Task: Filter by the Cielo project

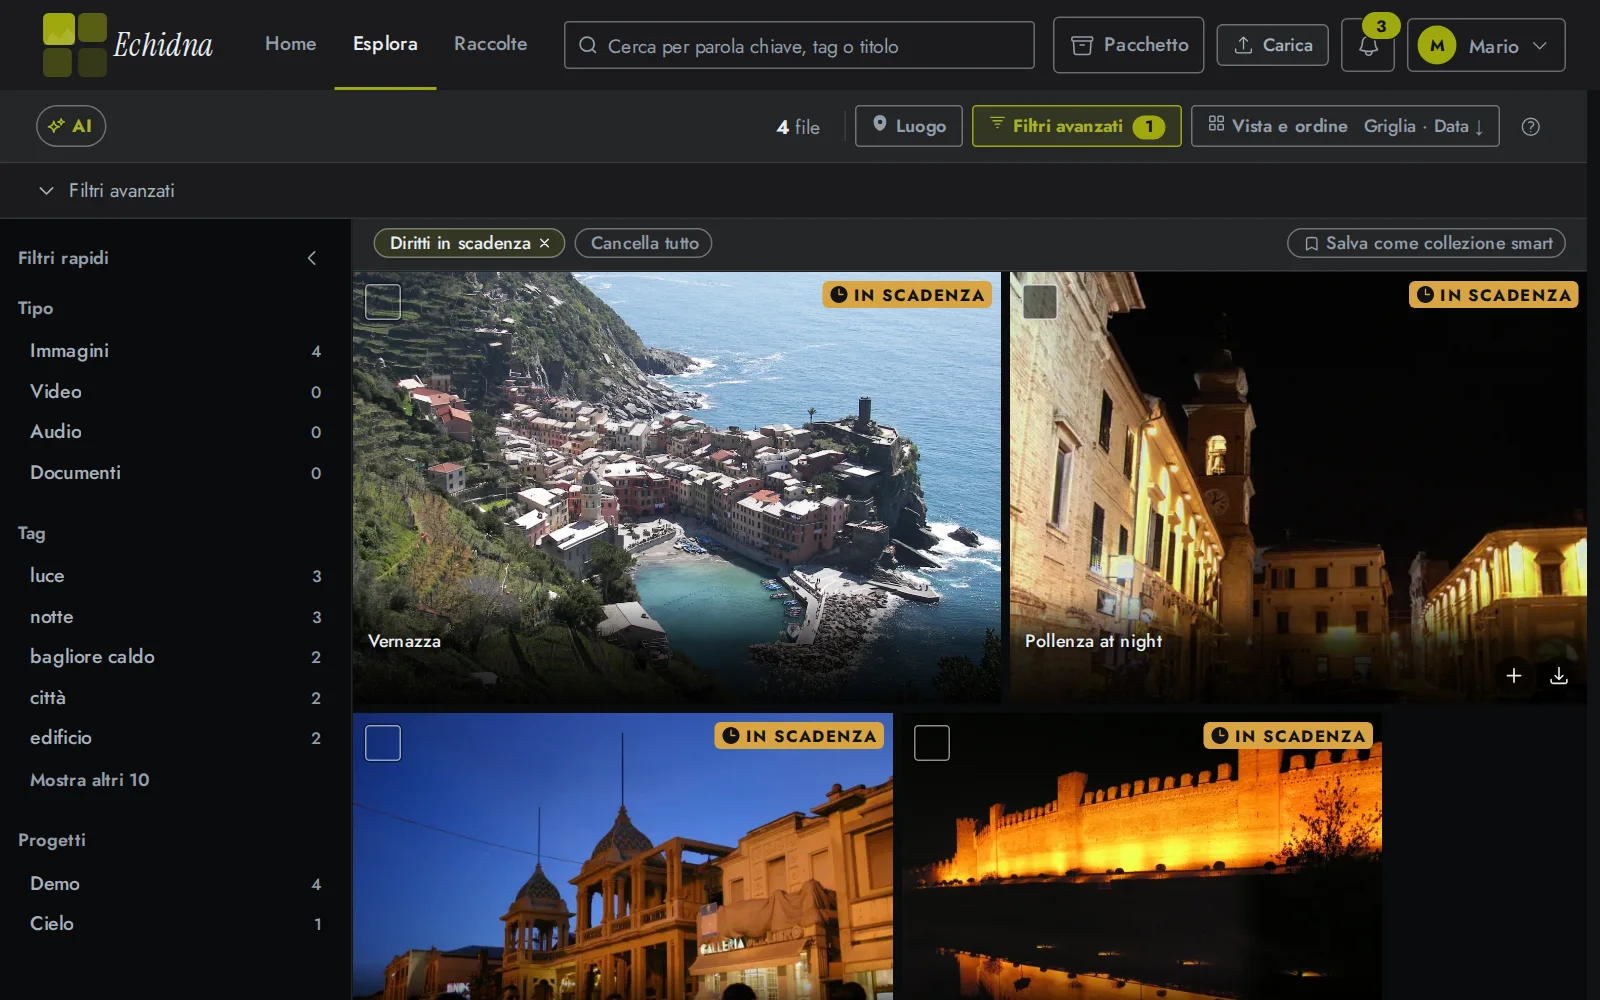Action: click(175, 924)
